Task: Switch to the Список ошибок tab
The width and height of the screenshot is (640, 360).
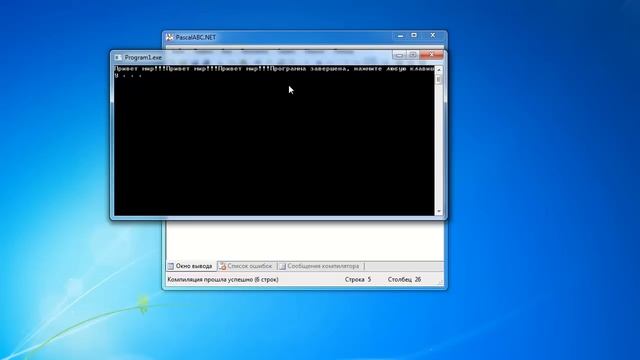Action: tap(246, 266)
